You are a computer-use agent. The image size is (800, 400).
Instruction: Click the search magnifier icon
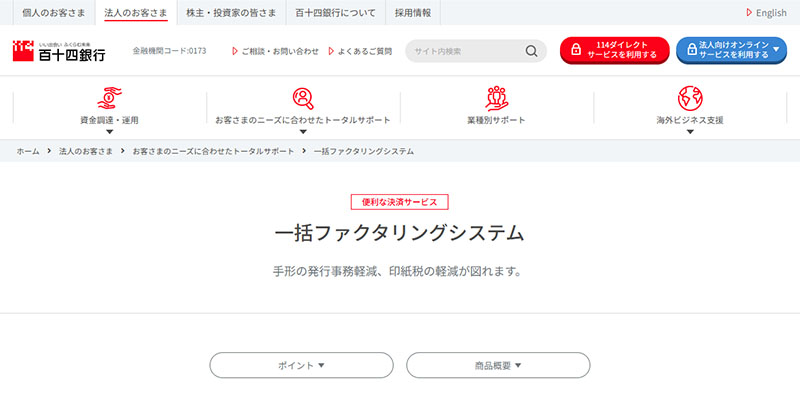(531, 51)
